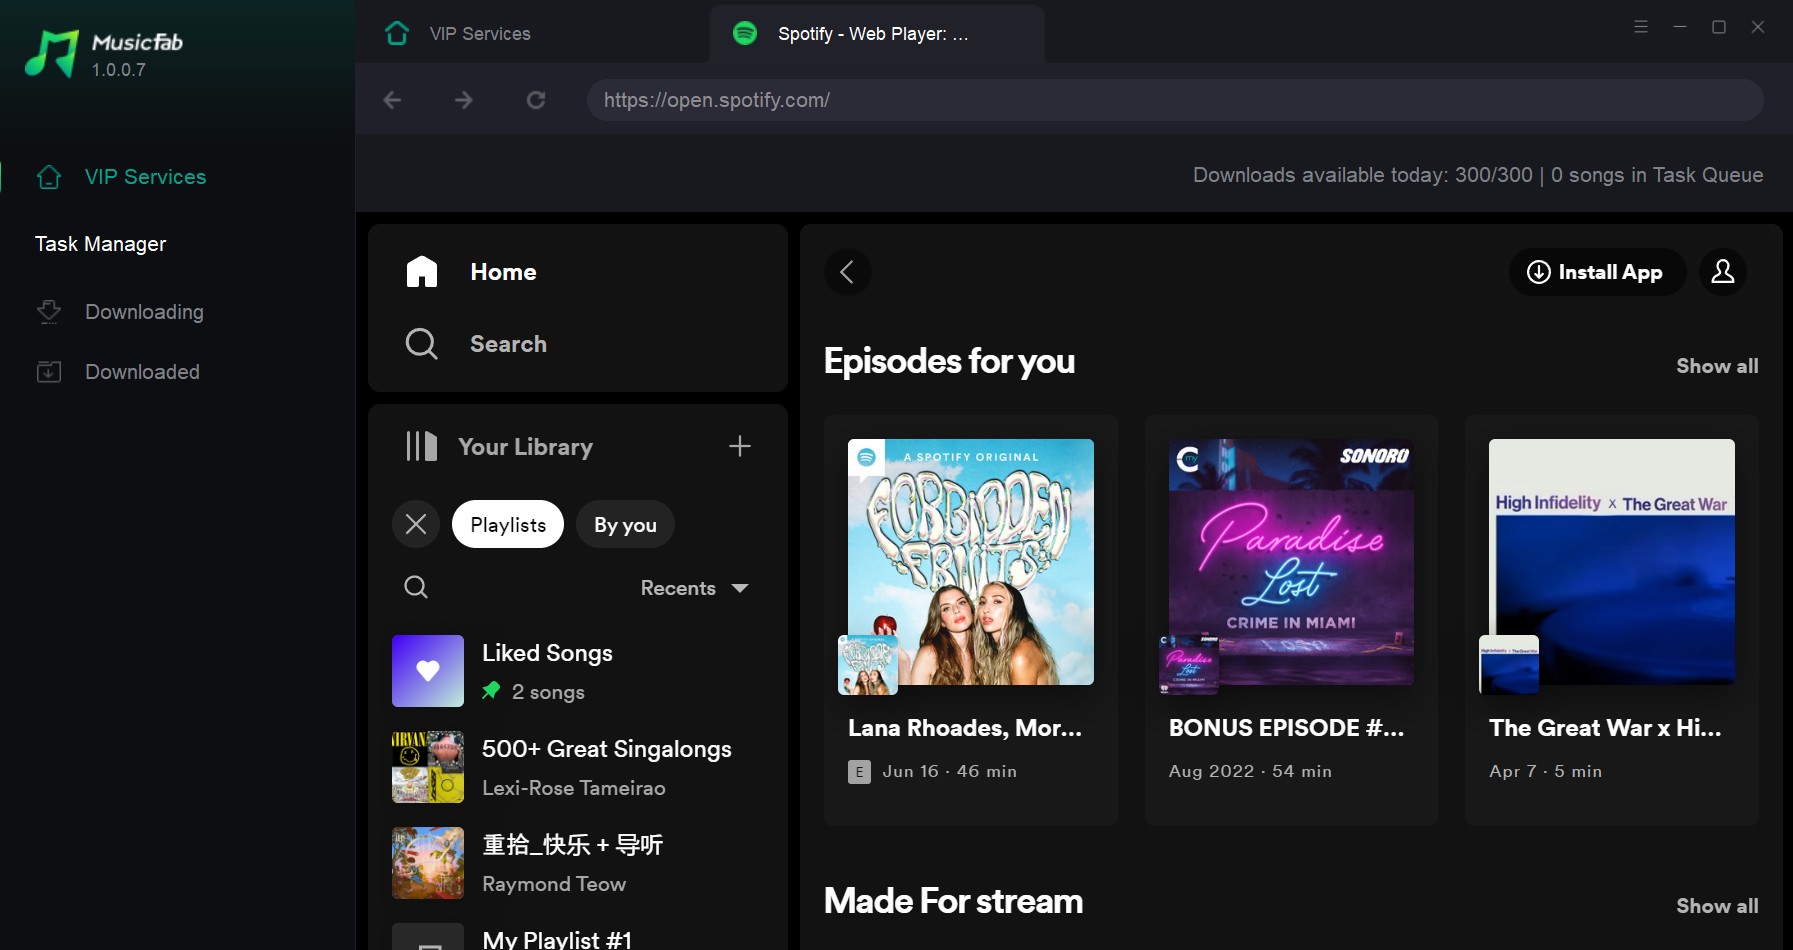The height and width of the screenshot is (950, 1793).
Task: Open the Episodes for you heading
Action: (x=949, y=361)
